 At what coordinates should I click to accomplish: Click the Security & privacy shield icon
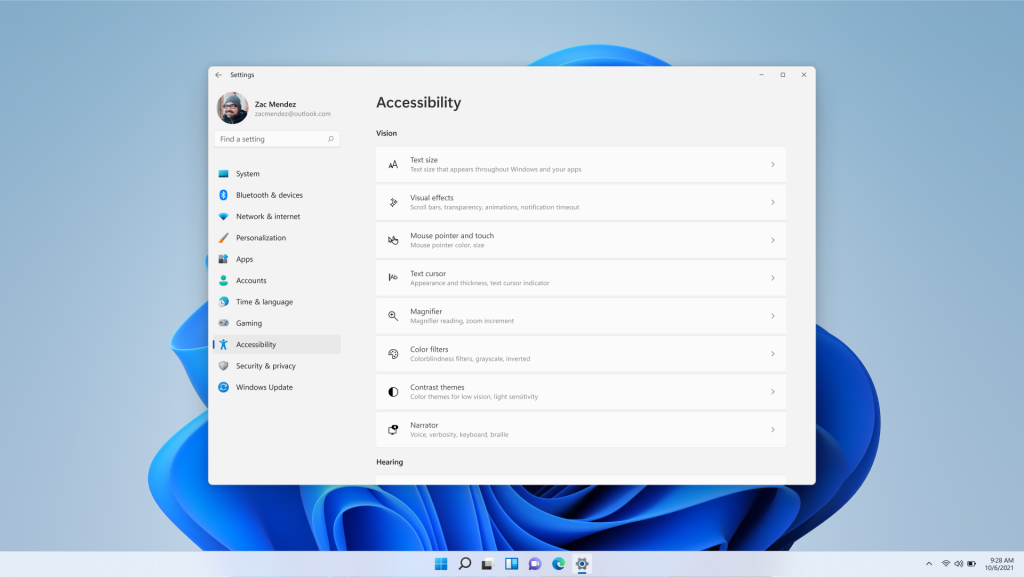pos(223,366)
